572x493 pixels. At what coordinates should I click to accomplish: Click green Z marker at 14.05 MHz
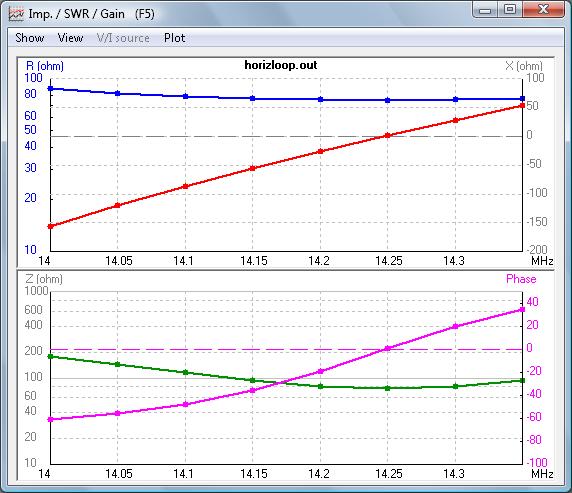tap(117, 364)
